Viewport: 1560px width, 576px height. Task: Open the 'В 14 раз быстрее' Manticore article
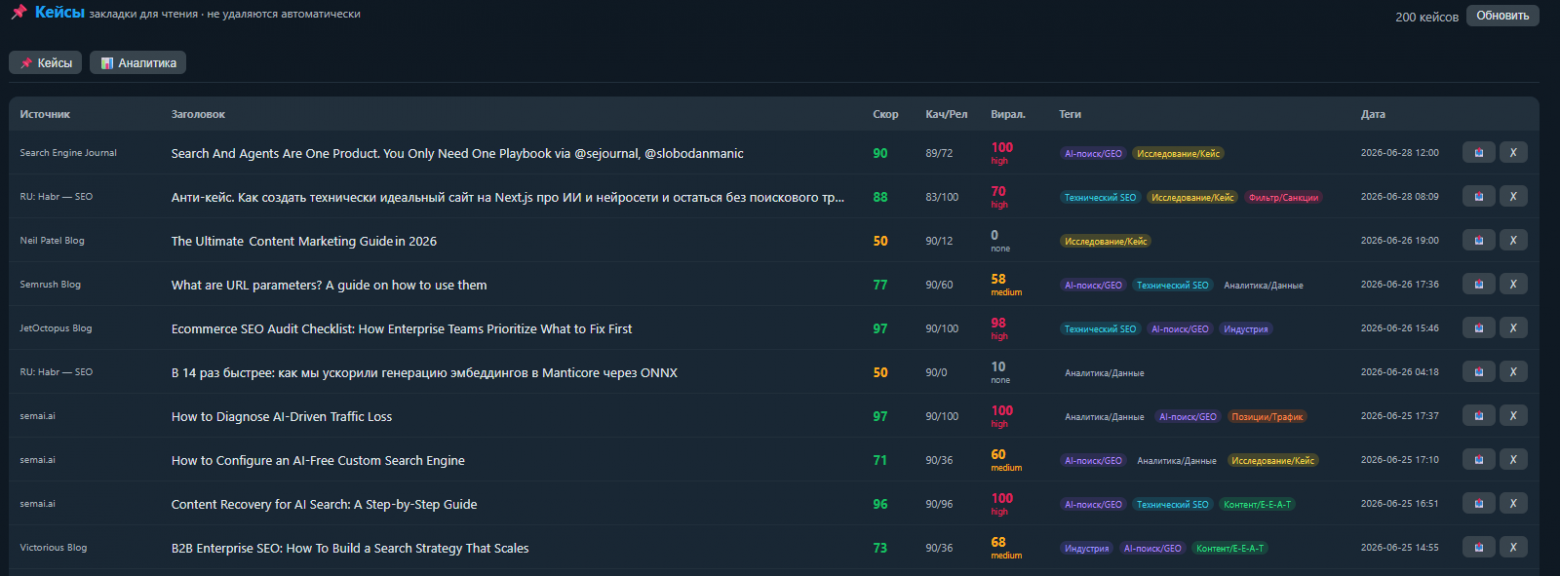(x=424, y=373)
